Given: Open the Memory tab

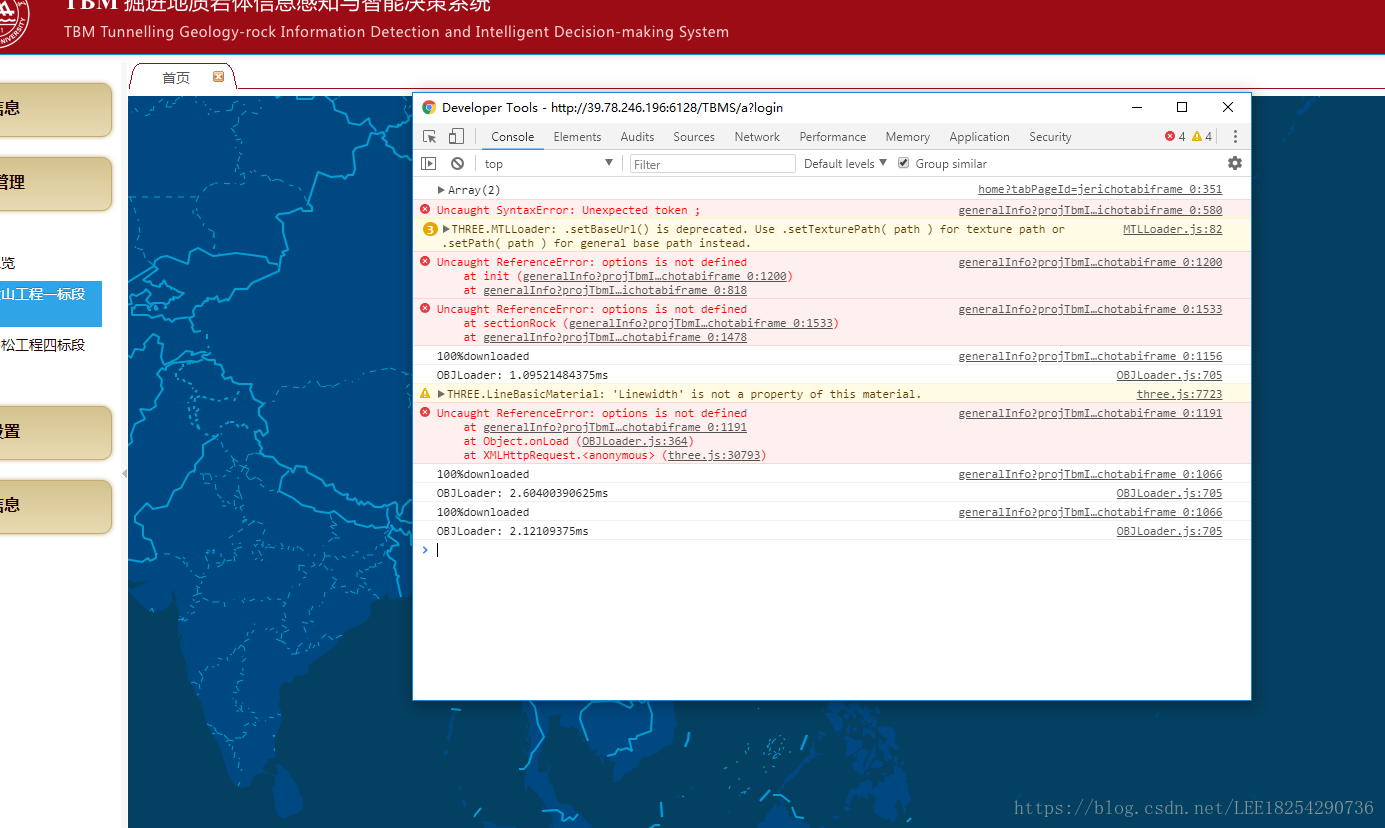Looking at the screenshot, I should (907, 137).
